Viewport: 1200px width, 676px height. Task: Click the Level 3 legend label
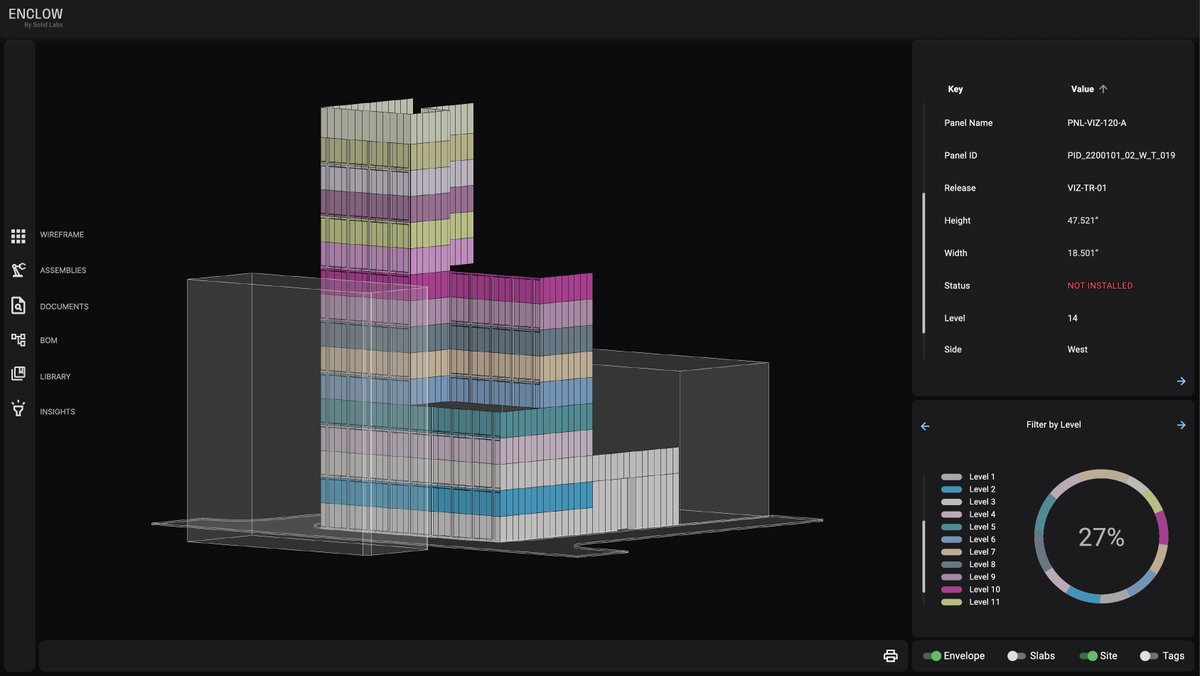[982, 502]
